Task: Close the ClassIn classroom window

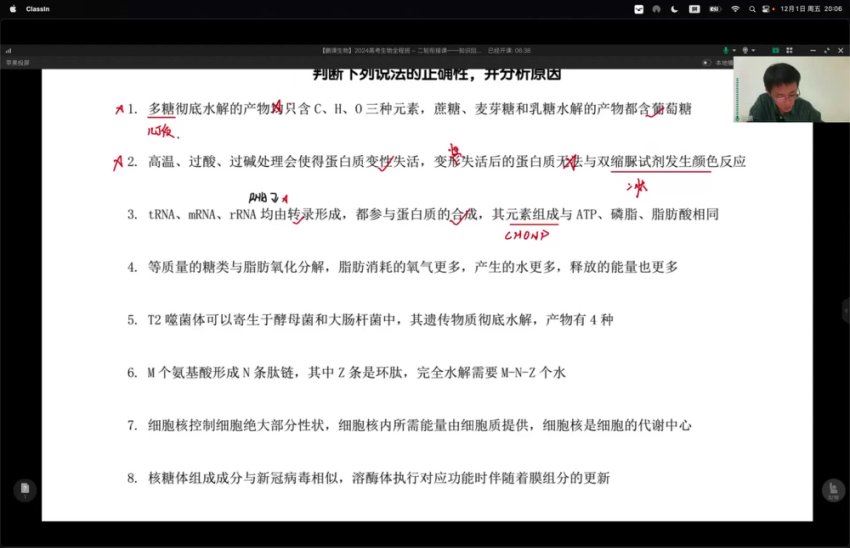Action: [x=841, y=50]
